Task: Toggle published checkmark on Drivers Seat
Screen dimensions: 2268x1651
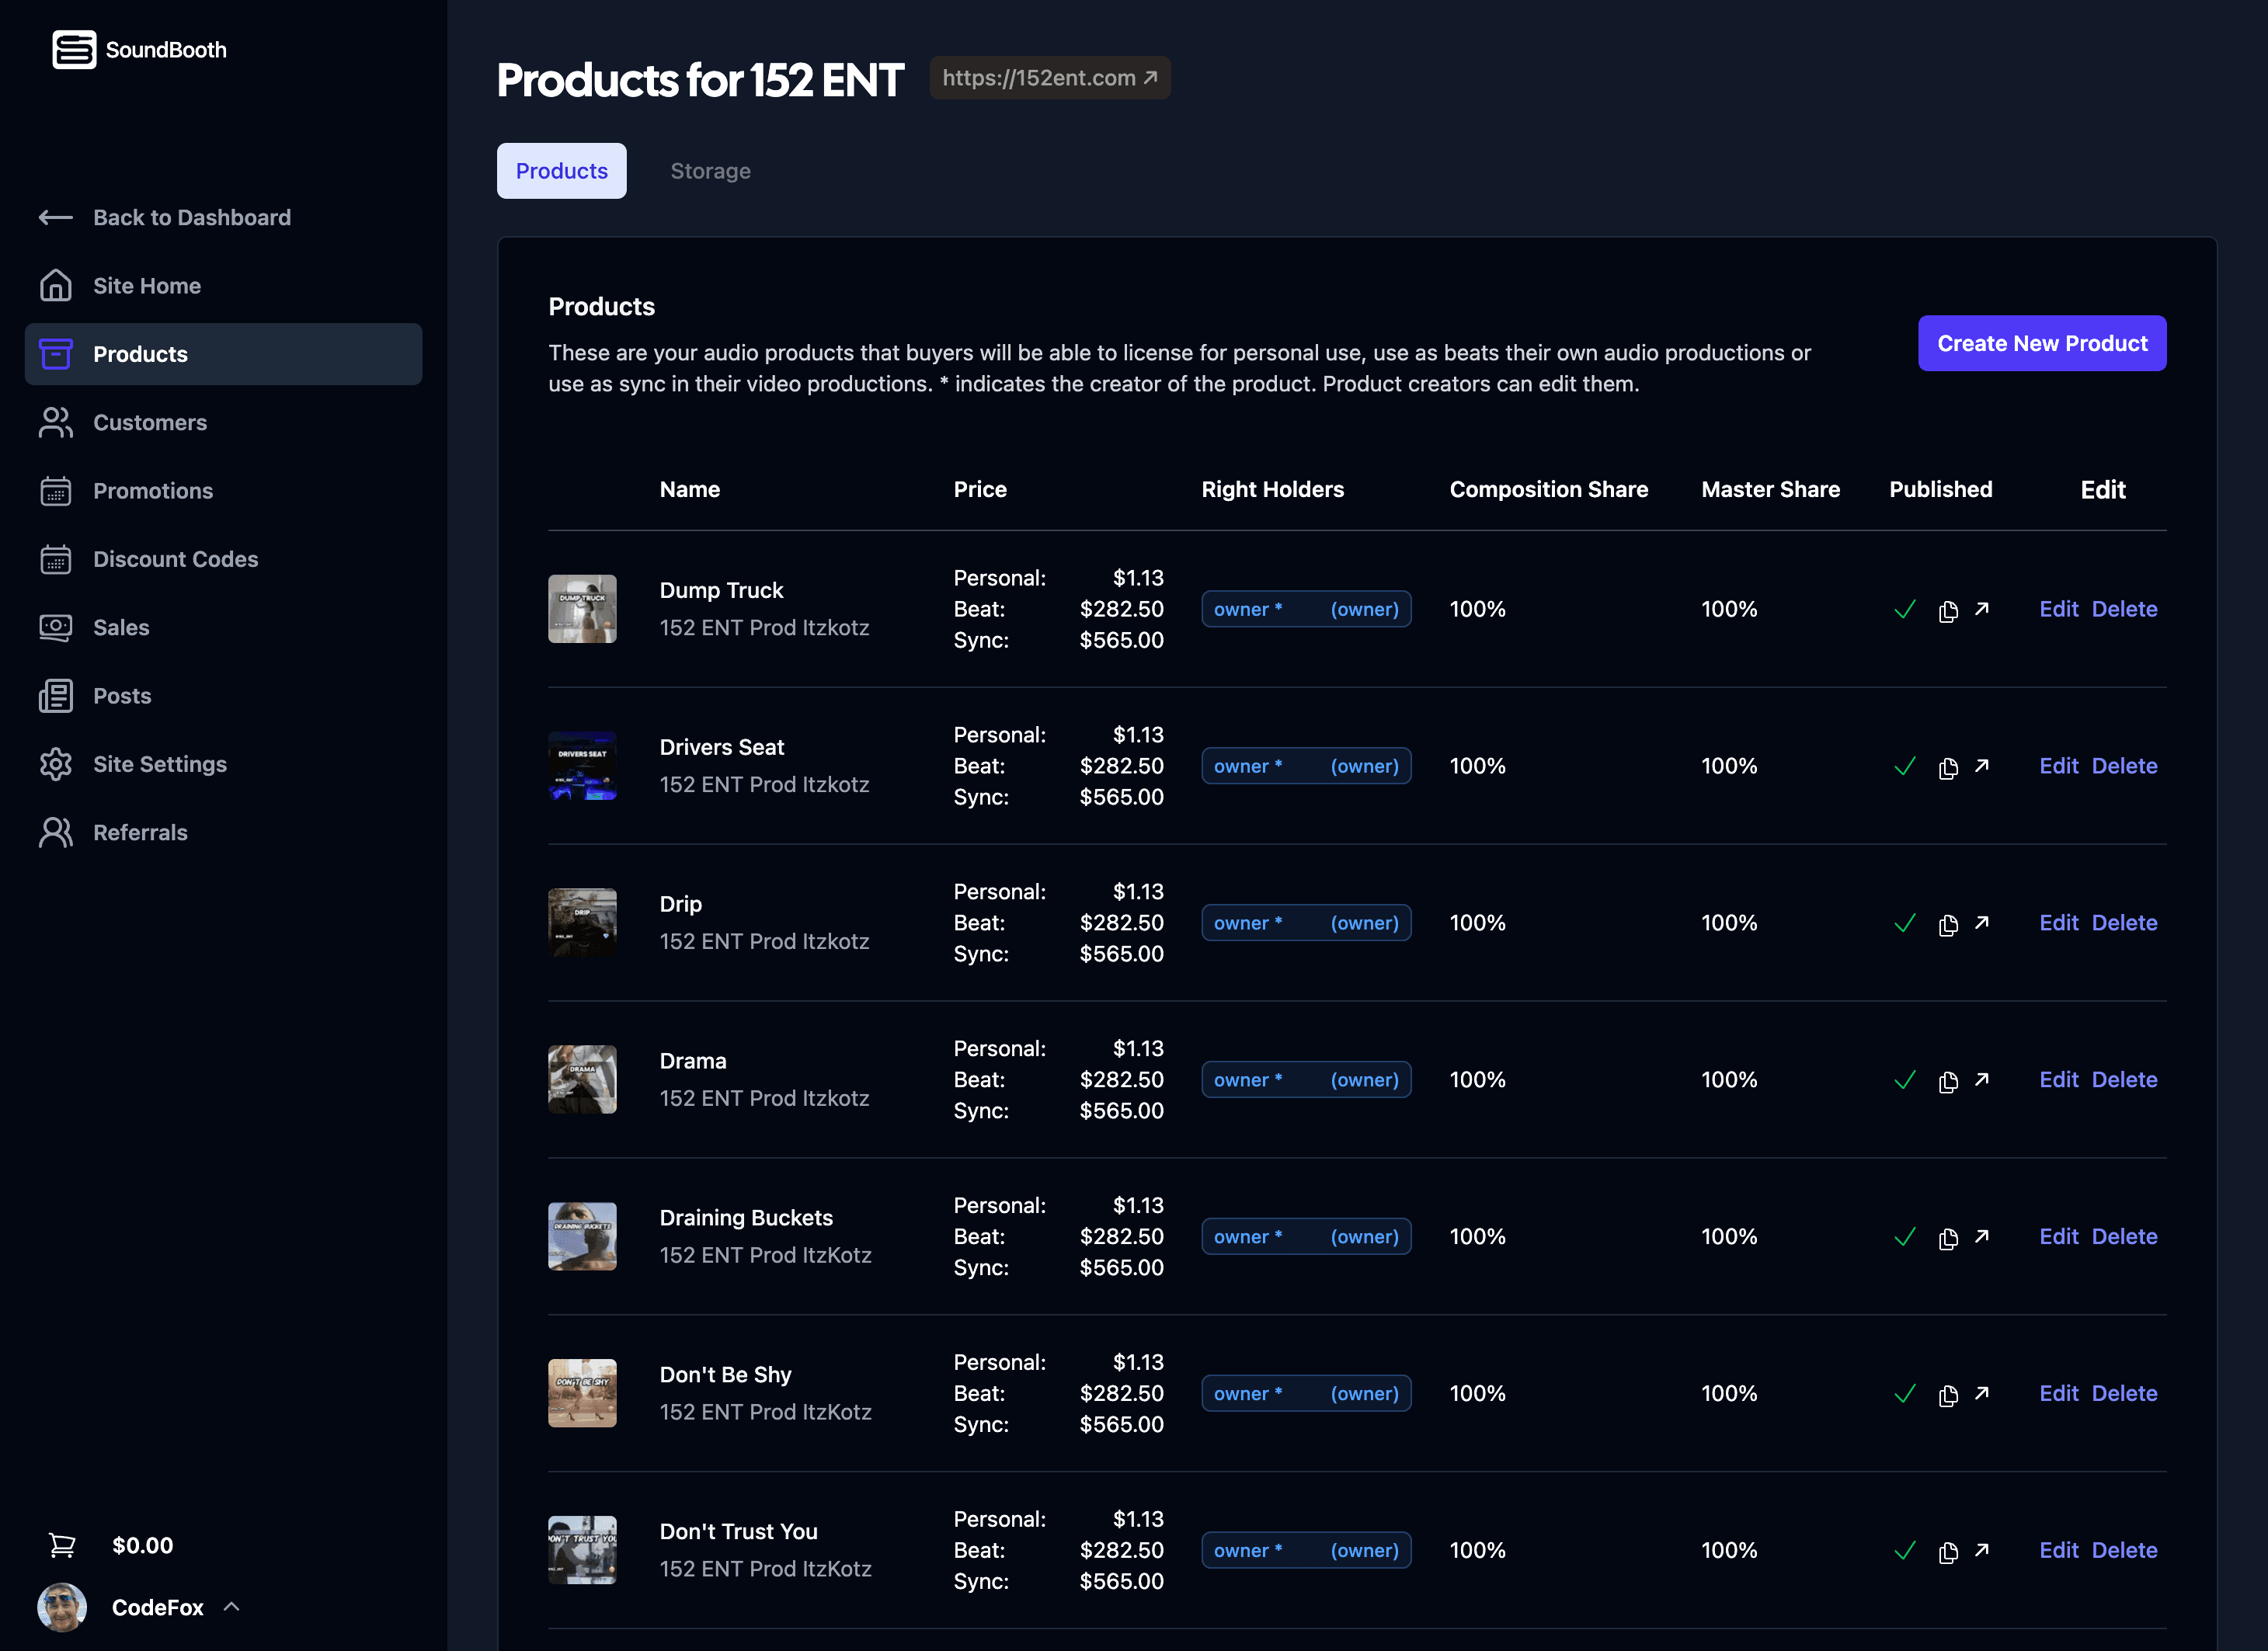Action: tap(1905, 766)
